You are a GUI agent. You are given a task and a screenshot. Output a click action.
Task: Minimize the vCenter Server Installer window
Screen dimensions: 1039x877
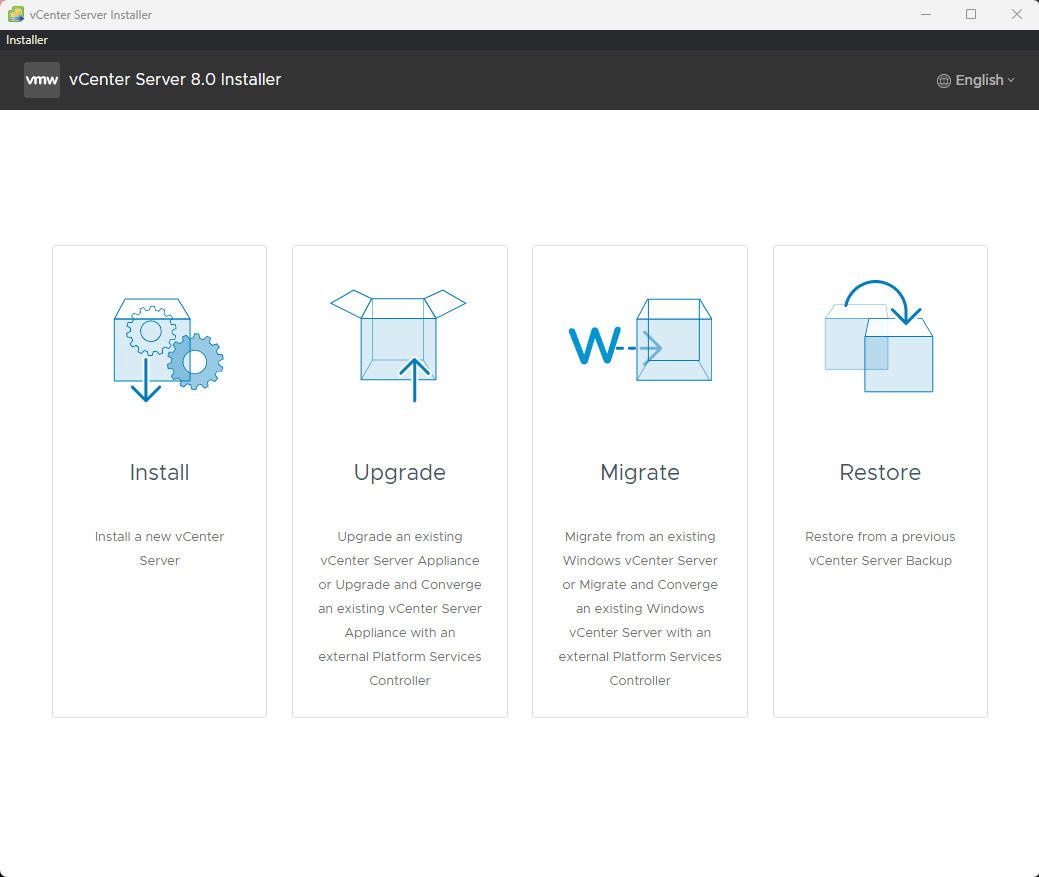[x=926, y=15]
